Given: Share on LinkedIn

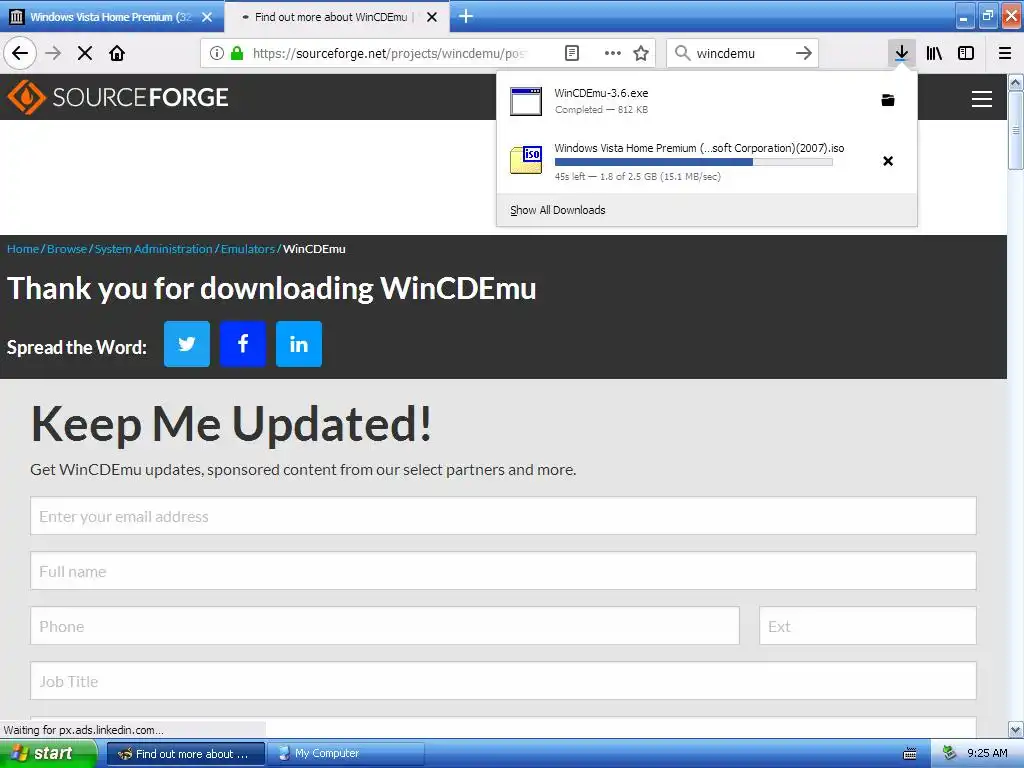Looking at the screenshot, I should (298, 344).
